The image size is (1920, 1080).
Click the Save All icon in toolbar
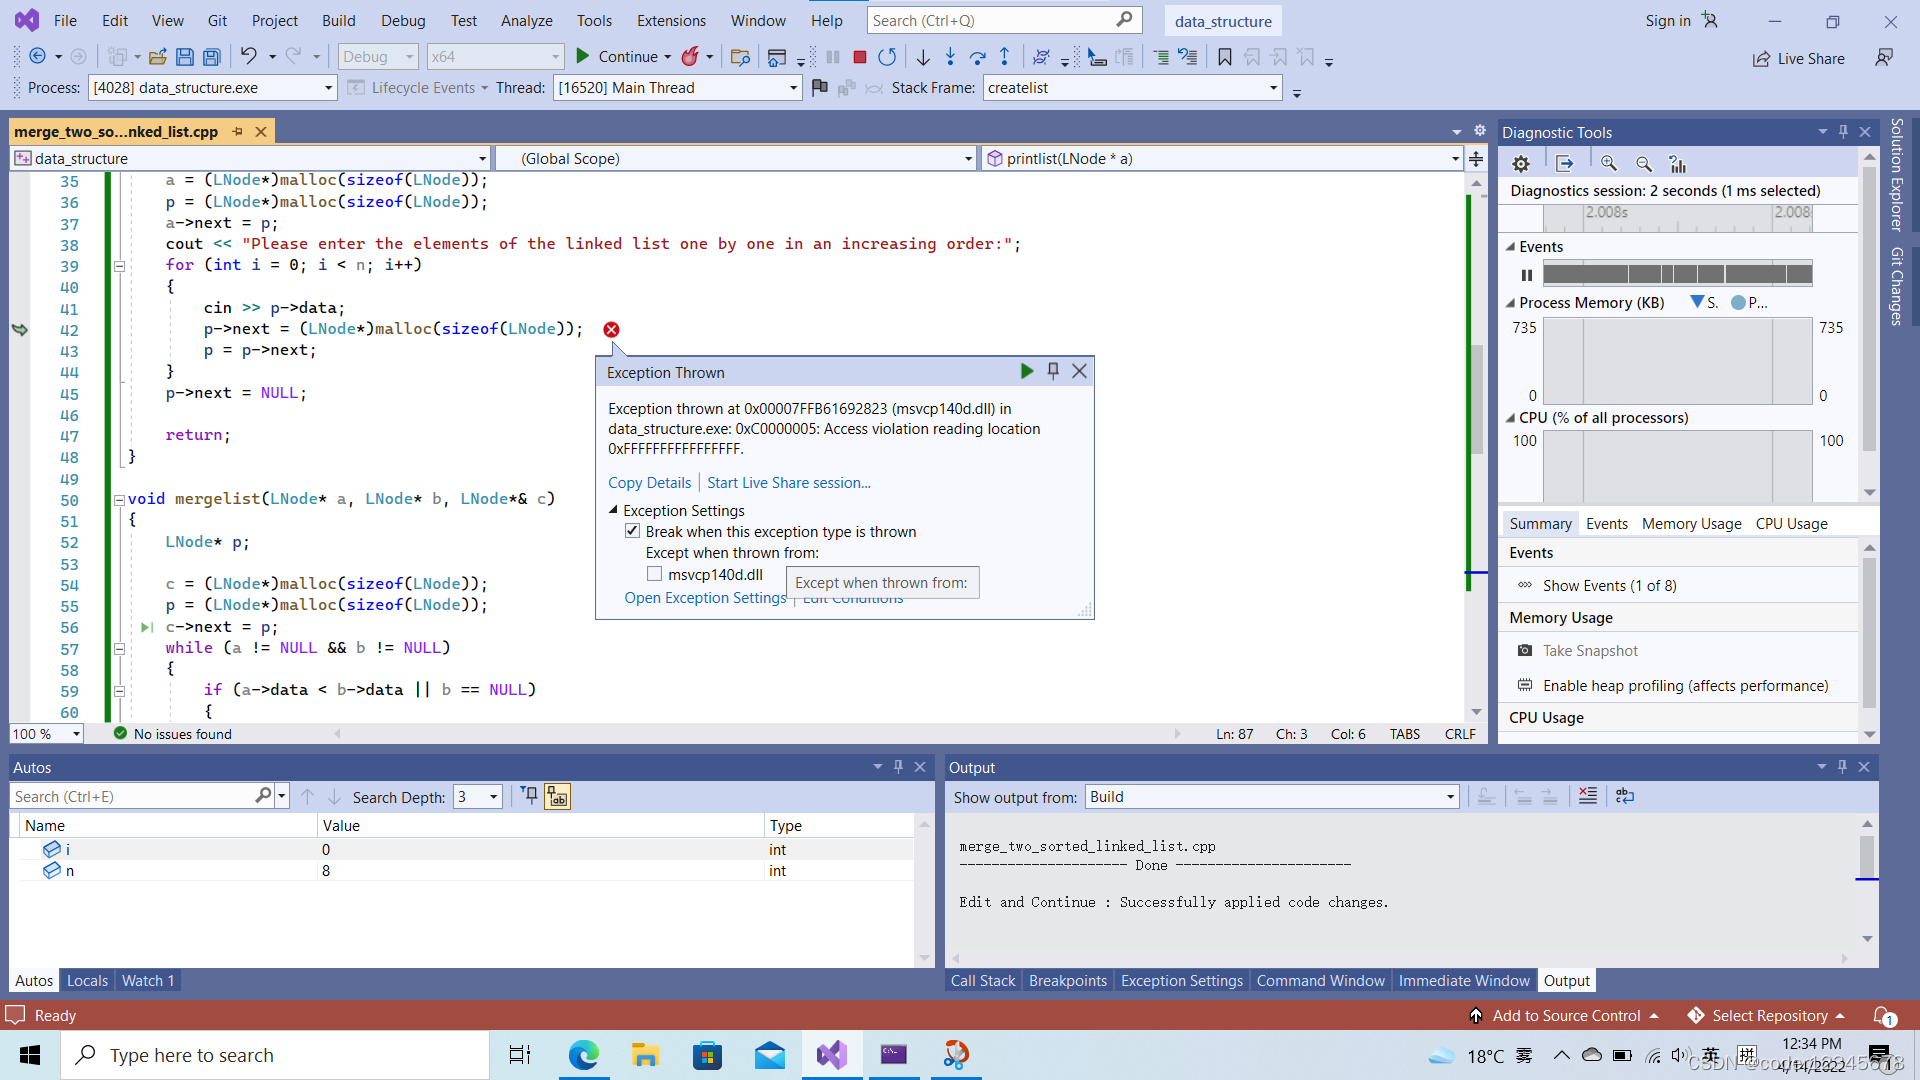tap(211, 57)
